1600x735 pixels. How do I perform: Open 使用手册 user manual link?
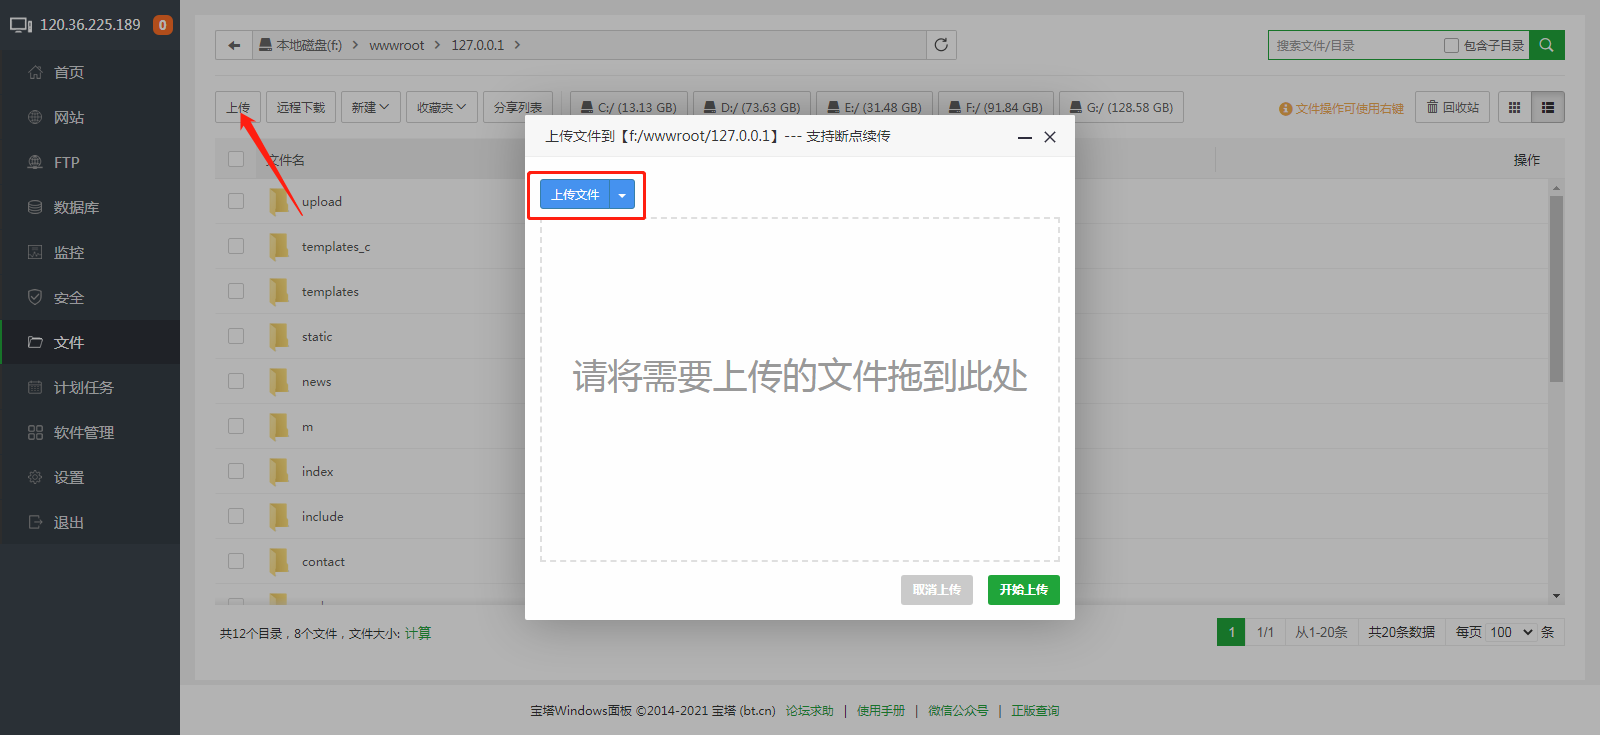881,711
